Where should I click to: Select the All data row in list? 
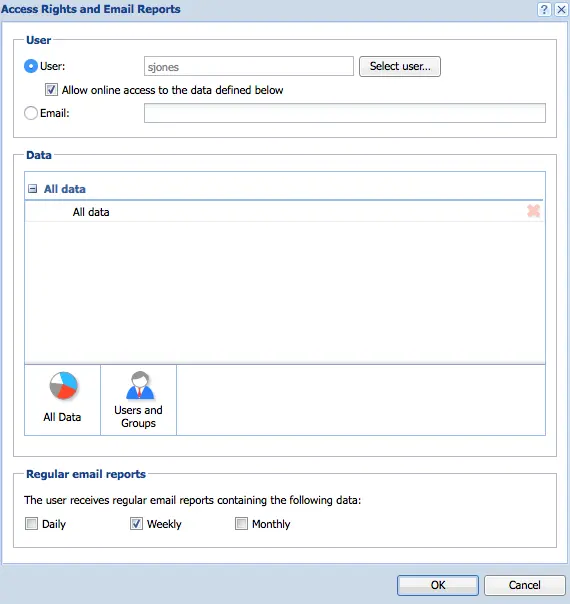coord(285,212)
